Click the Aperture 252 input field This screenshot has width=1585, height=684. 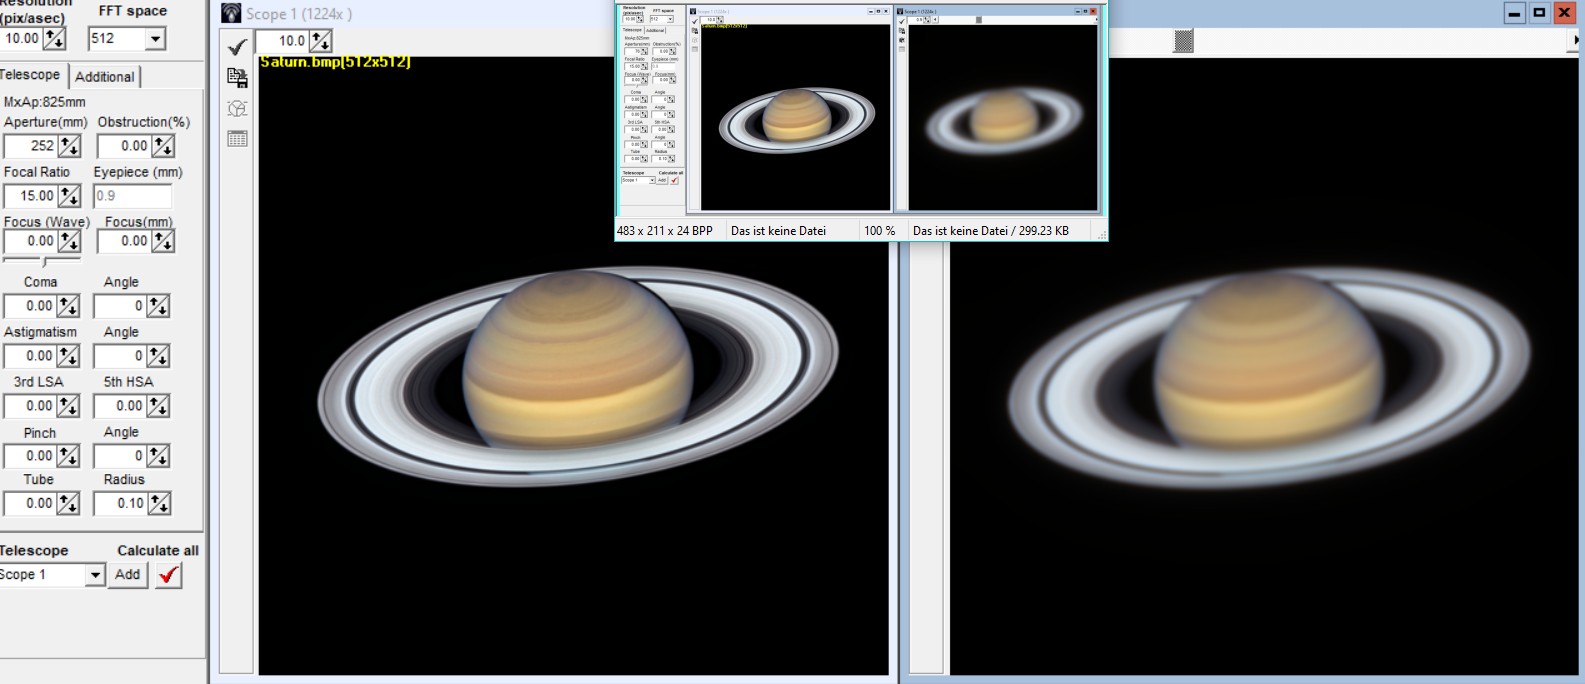click(x=31, y=146)
